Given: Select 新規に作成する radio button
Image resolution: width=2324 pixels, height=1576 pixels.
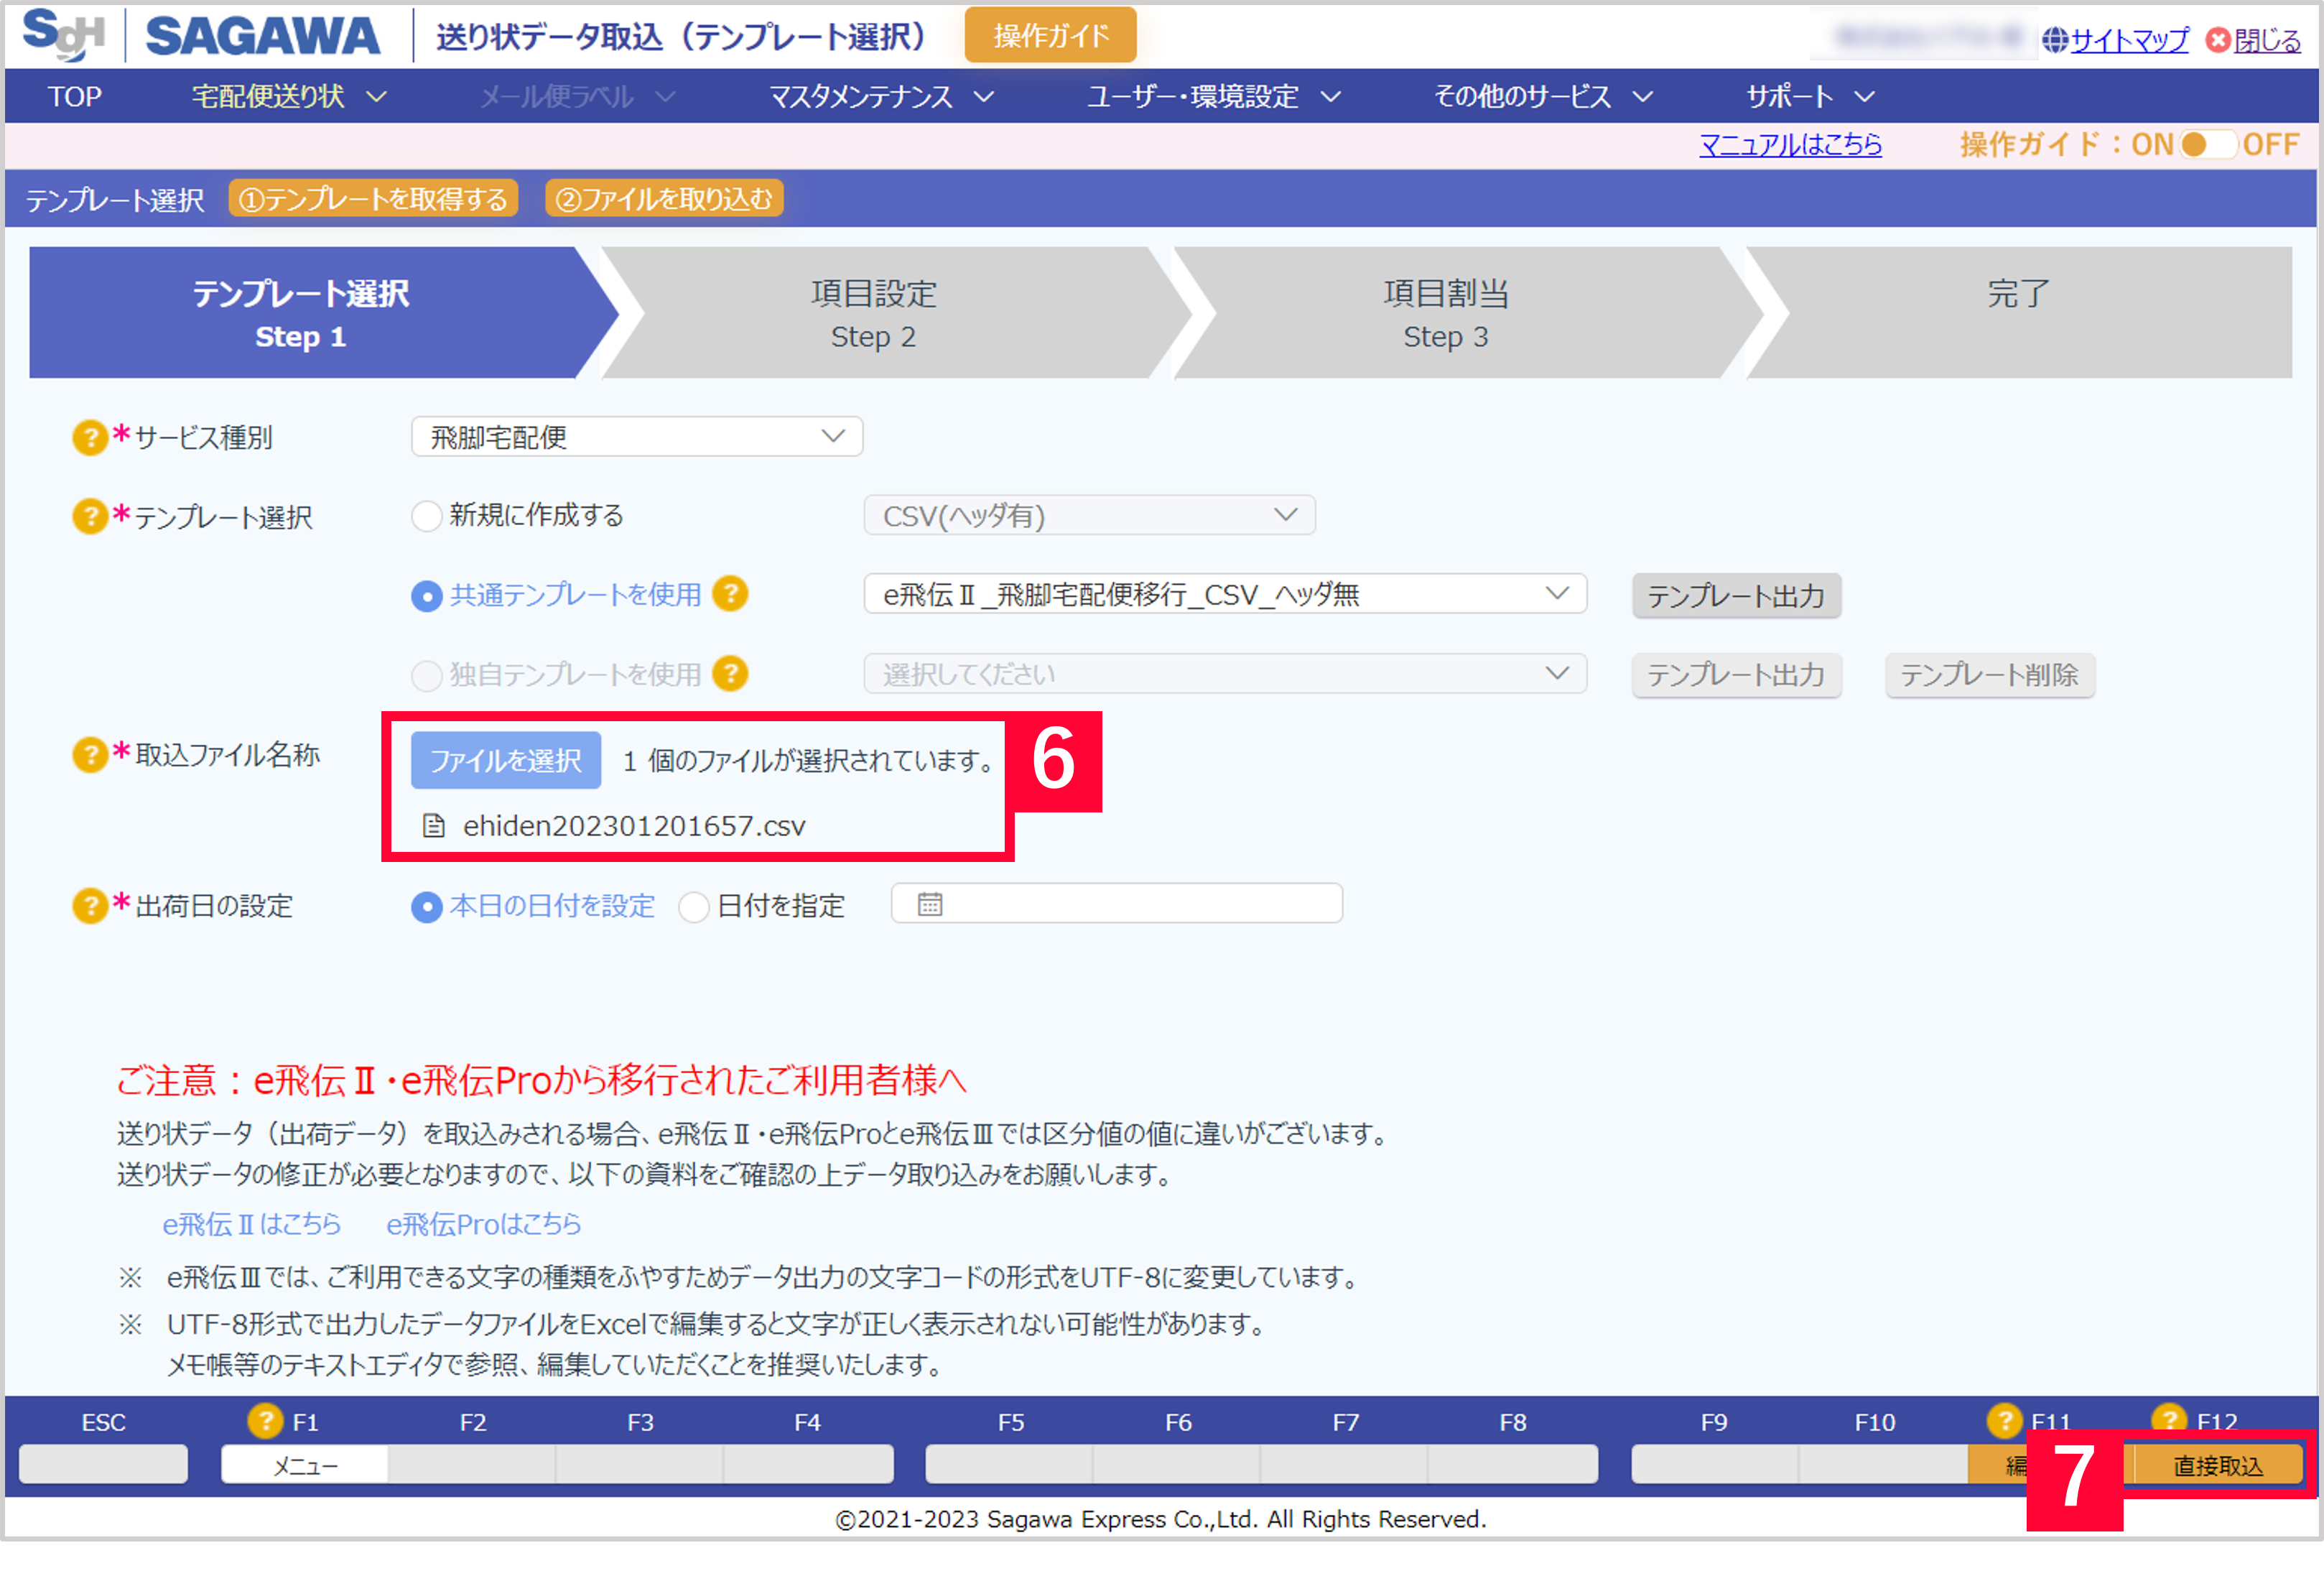Looking at the screenshot, I should pyautogui.click(x=427, y=516).
